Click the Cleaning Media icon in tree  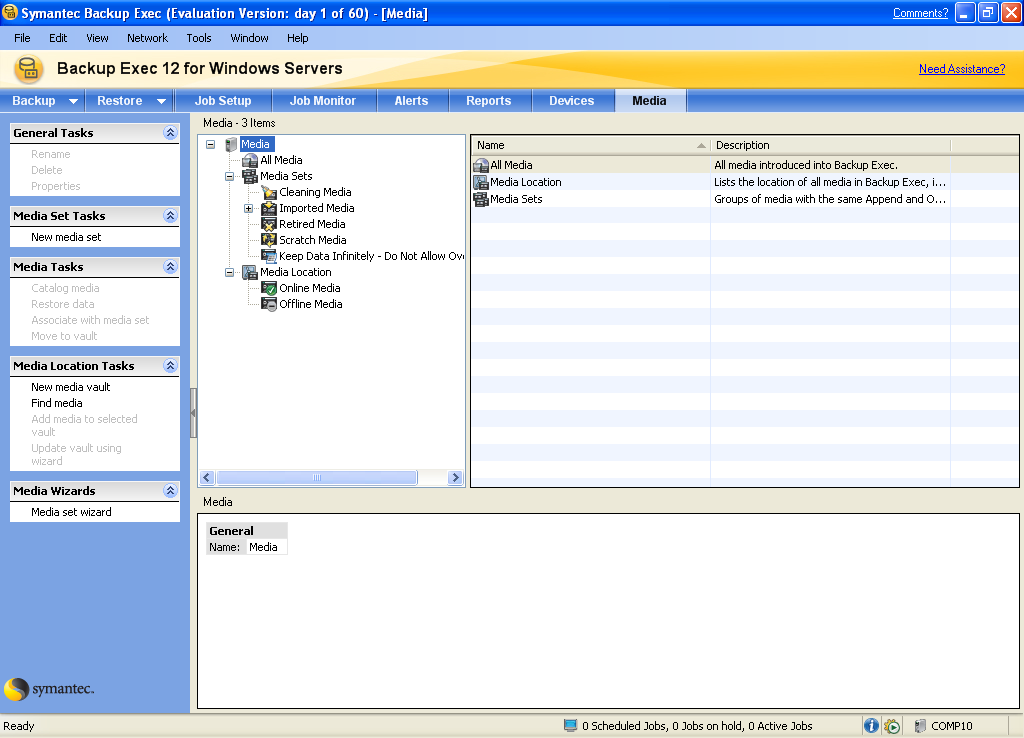(x=269, y=192)
